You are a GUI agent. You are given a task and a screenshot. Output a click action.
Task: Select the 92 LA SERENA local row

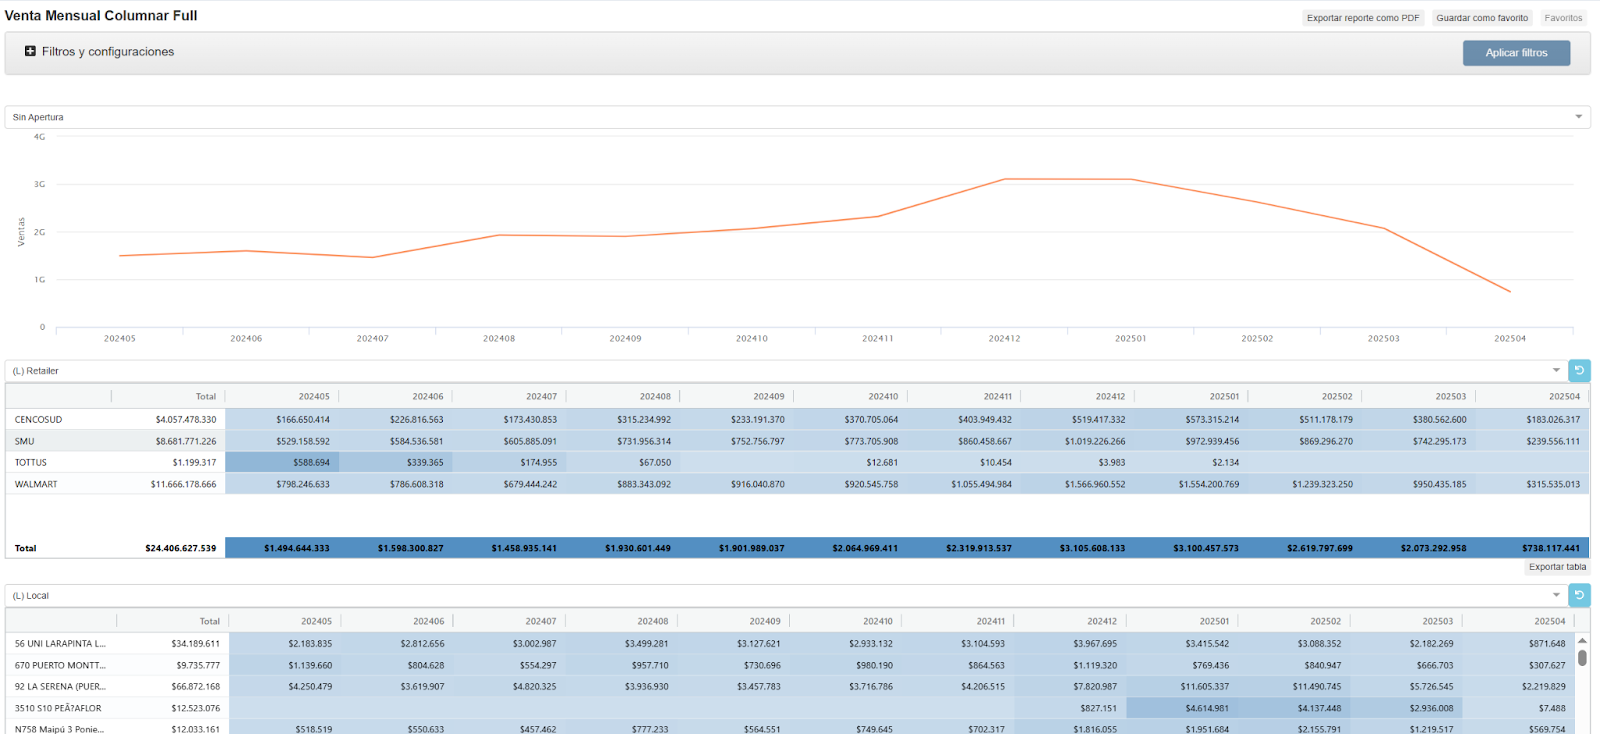click(x=60, y=687)
